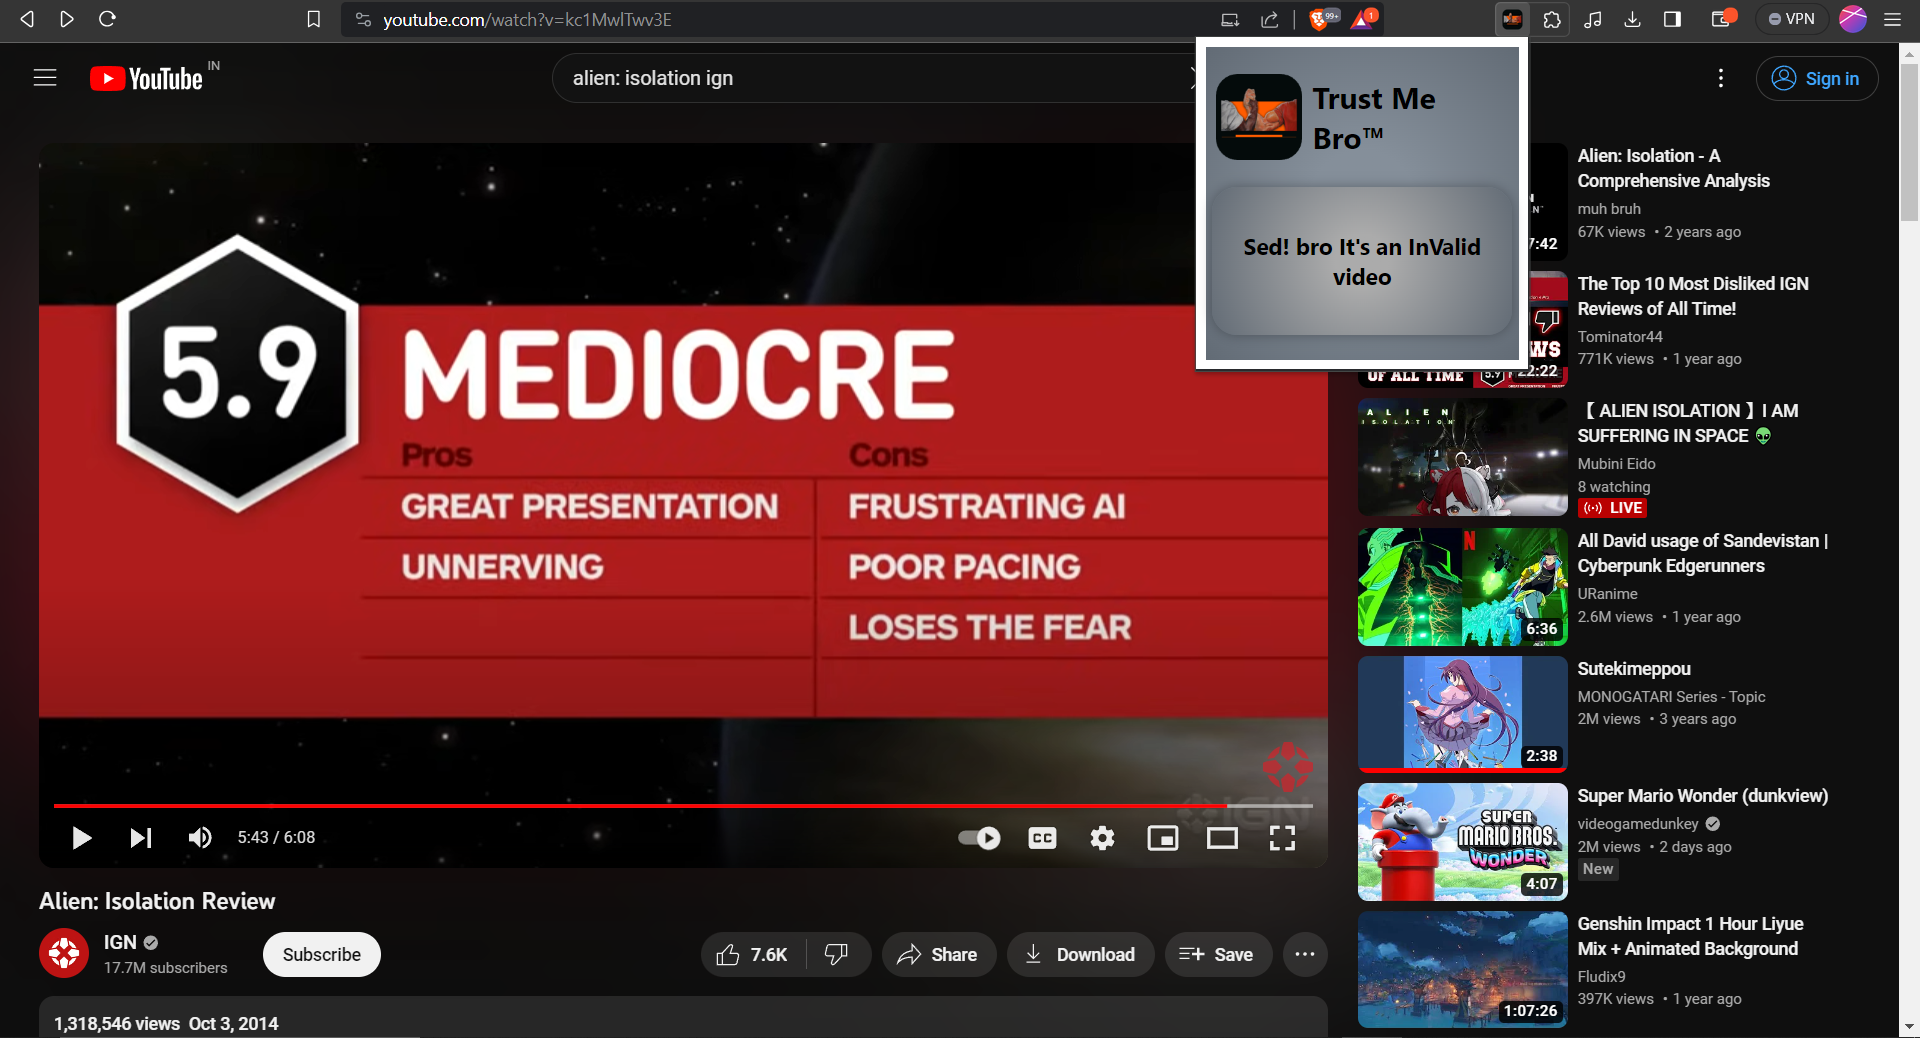Open the videogamedunkey channel name
The height and width of the screenshot is (1038, 1920).
[1638, 824]
